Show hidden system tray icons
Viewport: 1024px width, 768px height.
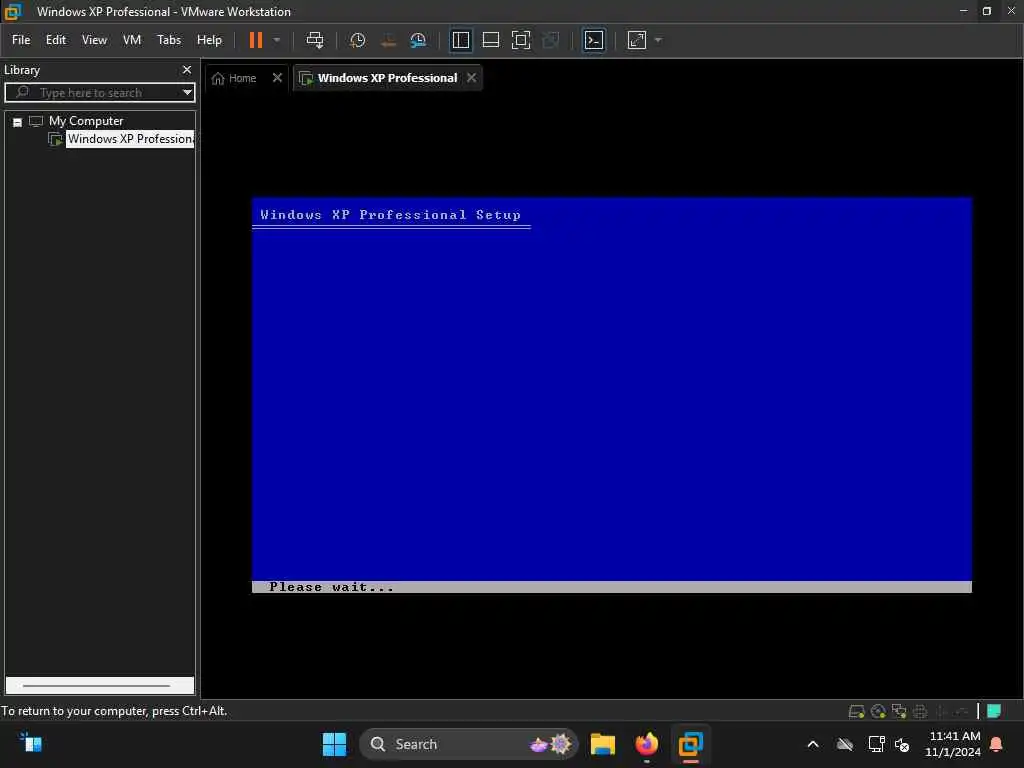pos(813,744)
